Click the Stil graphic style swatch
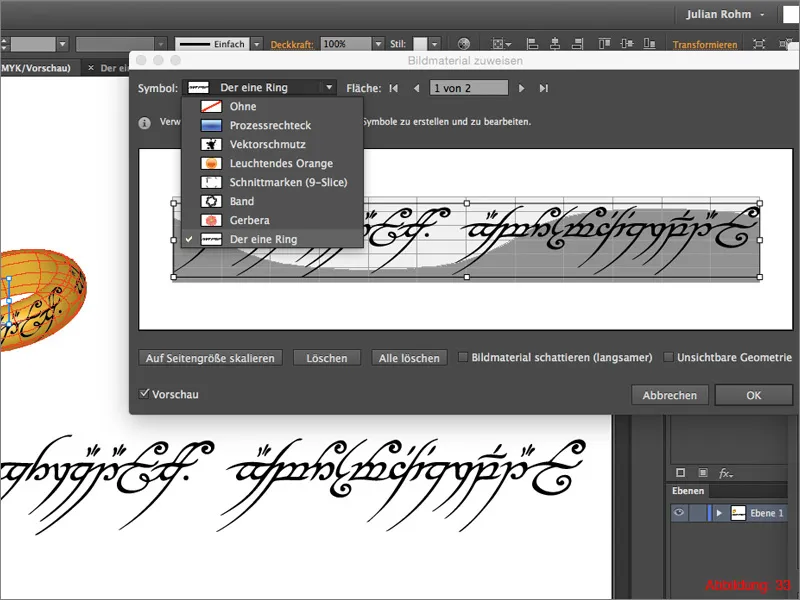Viewport: 800px width, 600px height. click(x=420, y=44)
